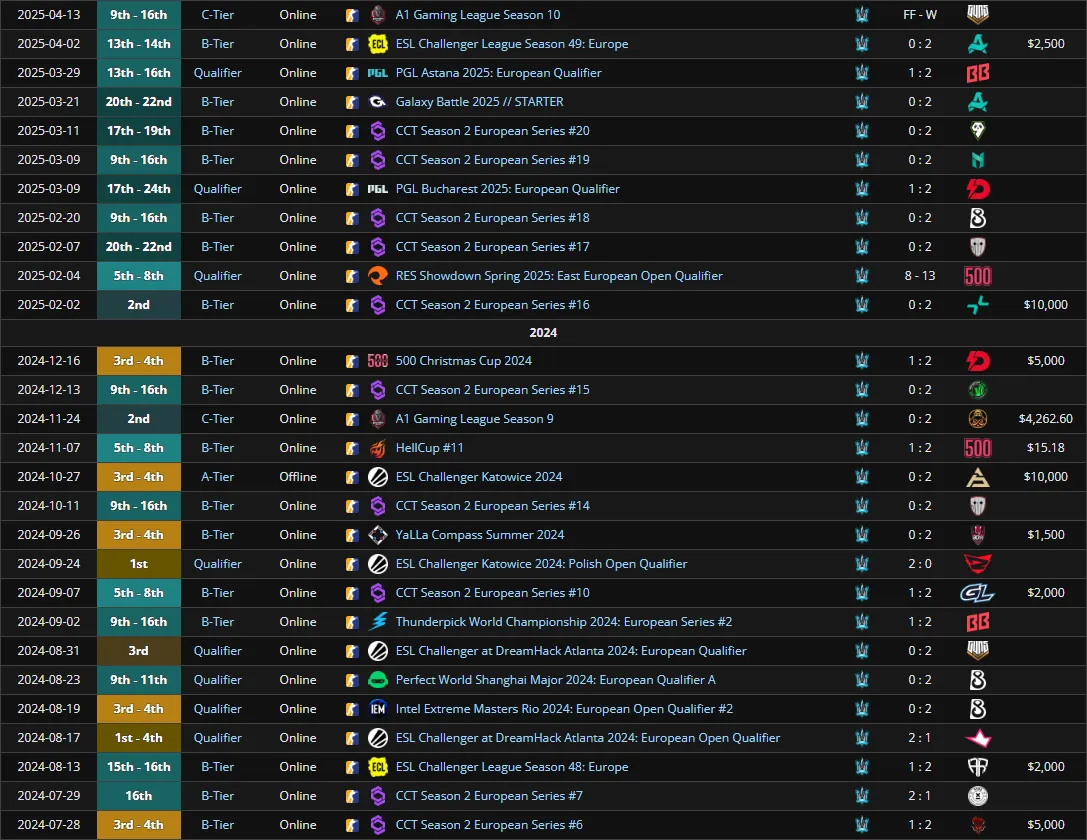Open ESL Challenger Katowice 2024 link
The width and height of the screenshot is (1087, 840).
(479, 477)
